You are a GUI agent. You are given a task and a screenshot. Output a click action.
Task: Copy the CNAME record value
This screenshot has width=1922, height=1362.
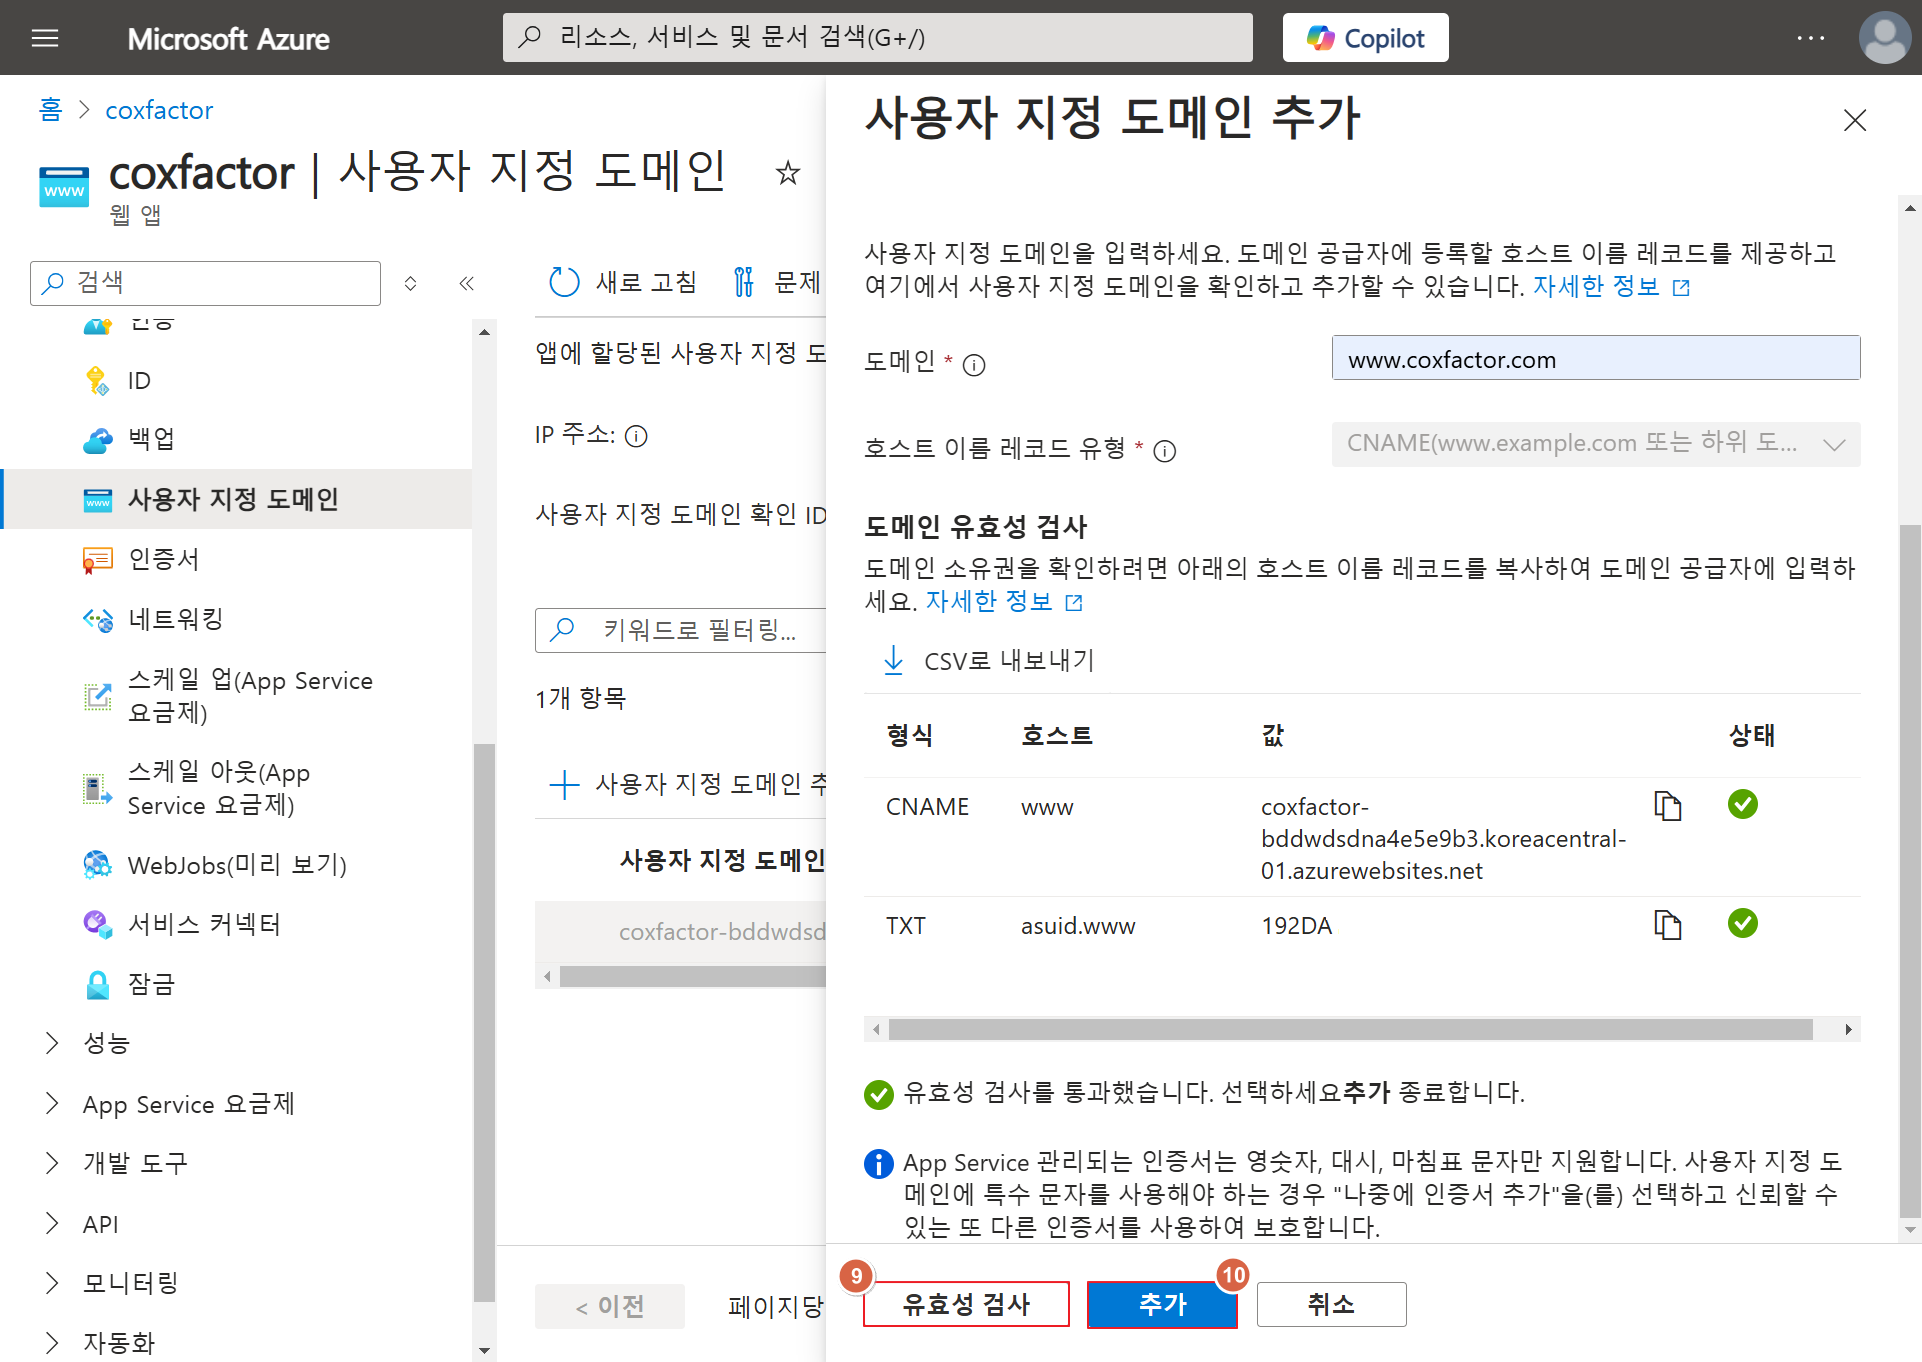point(1667,806)
